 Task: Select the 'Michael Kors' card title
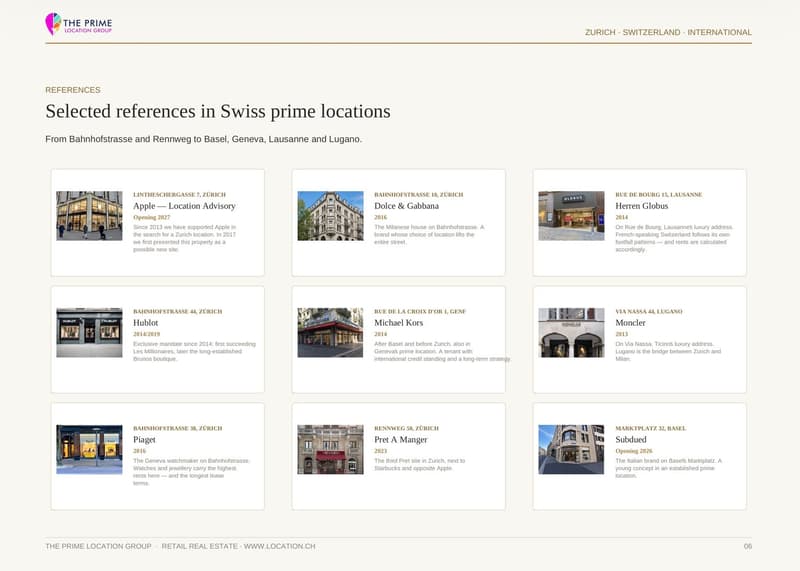pyautogui.click(x=398, y=323)
